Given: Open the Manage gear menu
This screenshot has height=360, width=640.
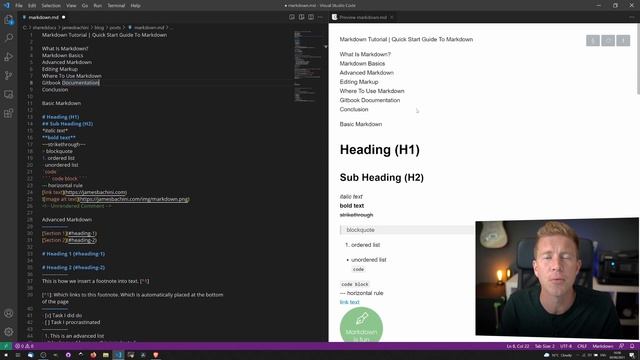Looking at the screenshot, I should (x=9, y=332).
